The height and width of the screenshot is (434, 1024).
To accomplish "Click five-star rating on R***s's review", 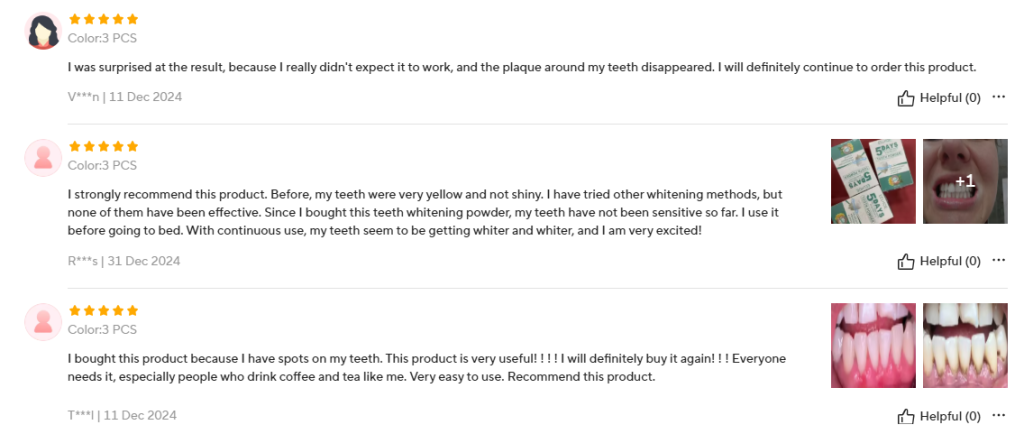I will tap(103, 146).
